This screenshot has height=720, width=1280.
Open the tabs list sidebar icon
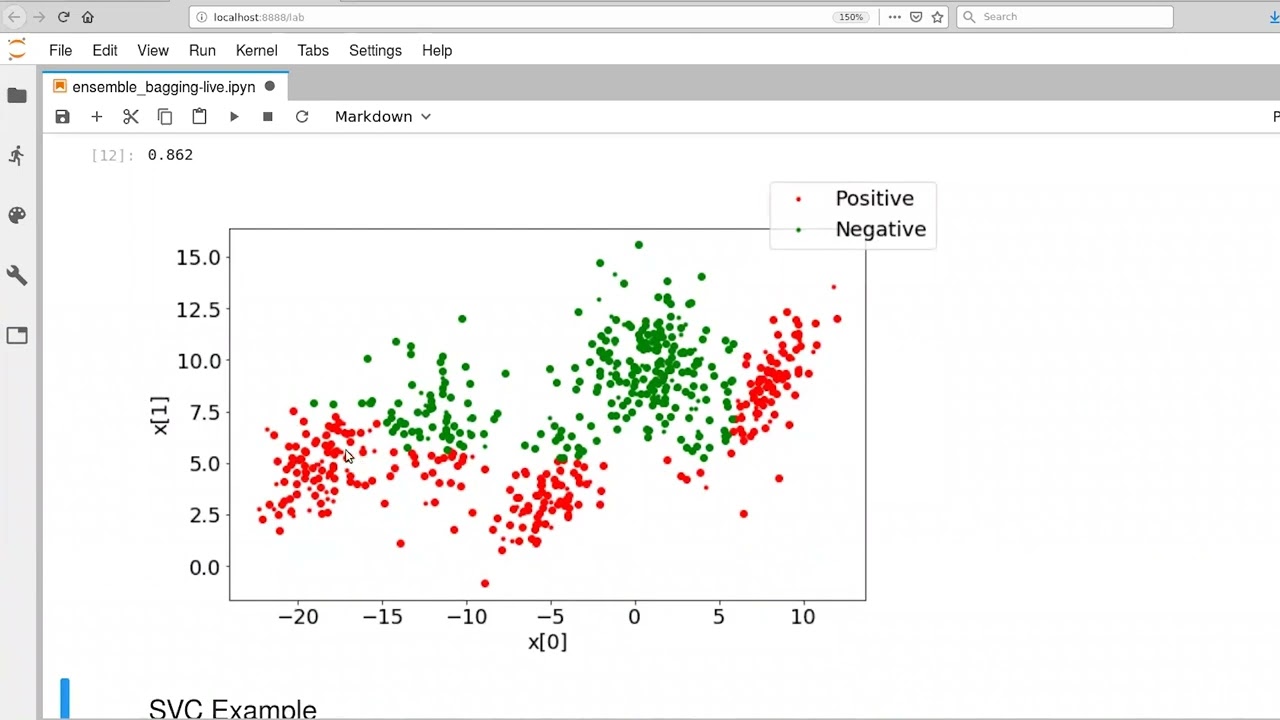click(17, 335)
